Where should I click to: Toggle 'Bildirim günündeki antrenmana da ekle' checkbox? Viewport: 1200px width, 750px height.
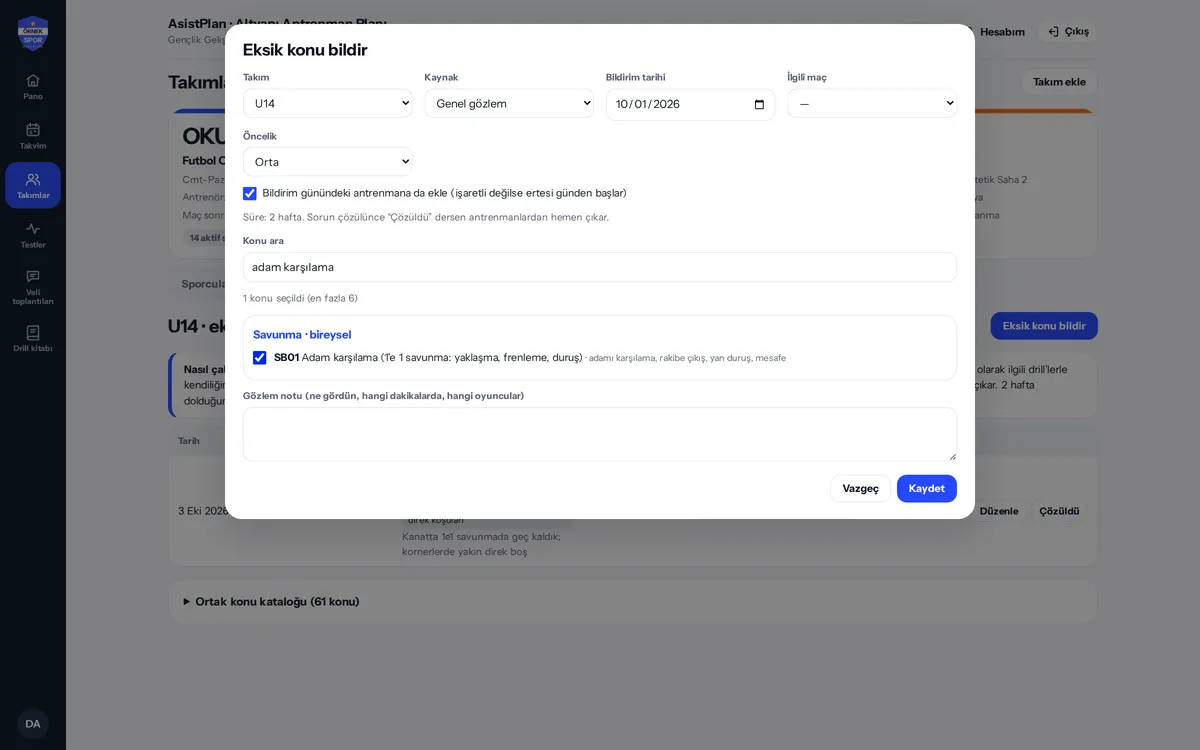point(250,193)
